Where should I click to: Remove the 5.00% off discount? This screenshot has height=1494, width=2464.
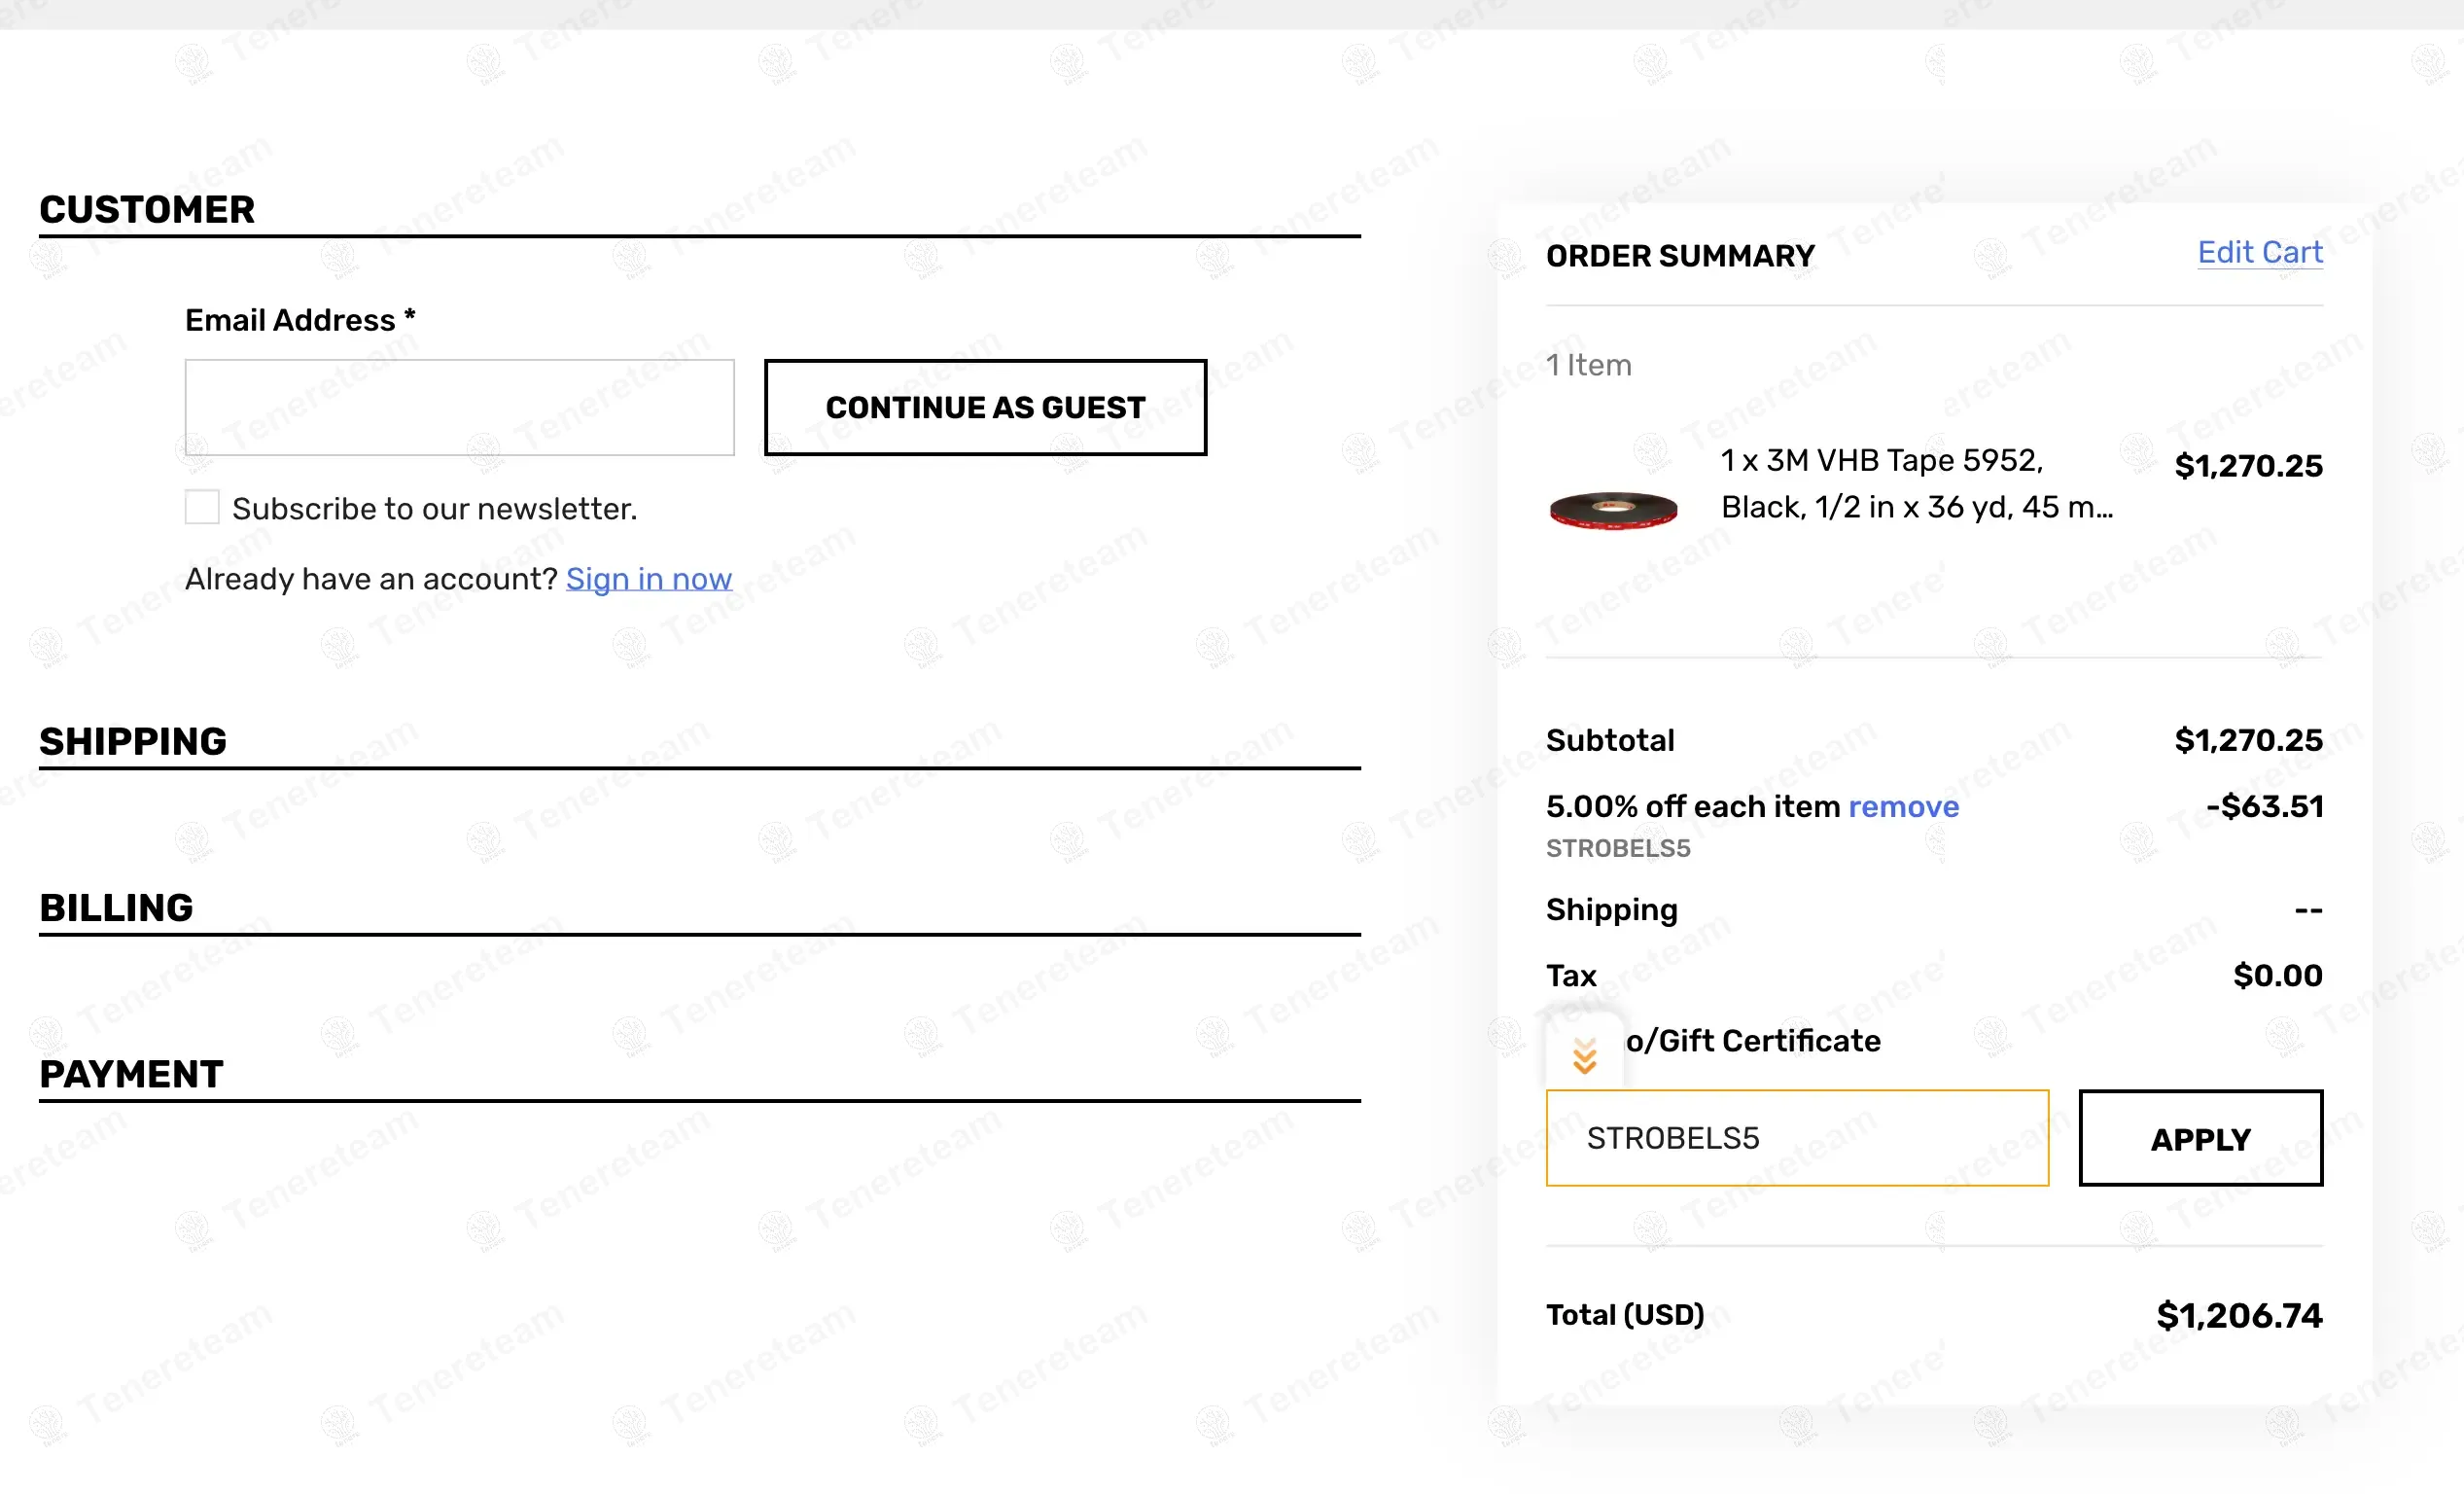[1903, 806]
